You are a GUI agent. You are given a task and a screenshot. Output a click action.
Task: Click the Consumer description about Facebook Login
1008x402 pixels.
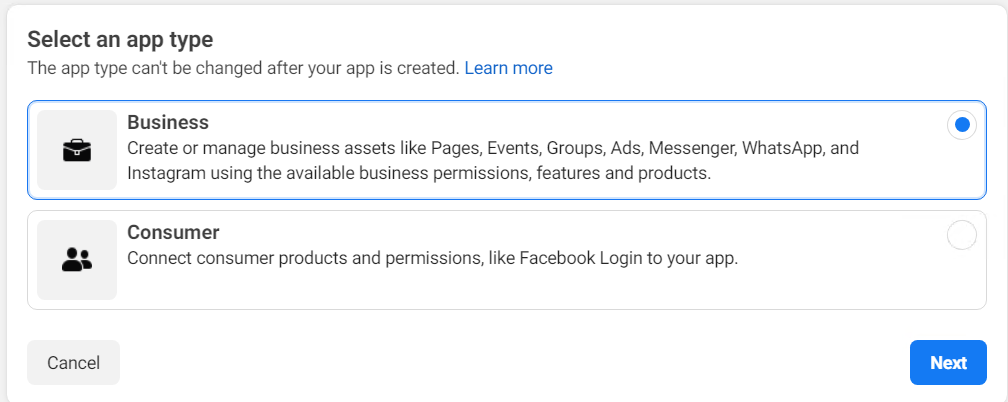[x=432, y=258]
